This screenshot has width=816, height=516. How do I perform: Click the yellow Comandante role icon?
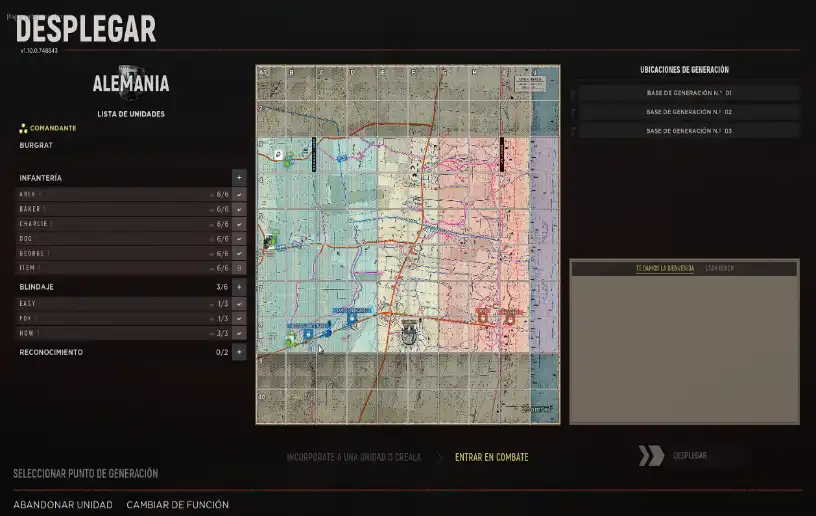23,128
